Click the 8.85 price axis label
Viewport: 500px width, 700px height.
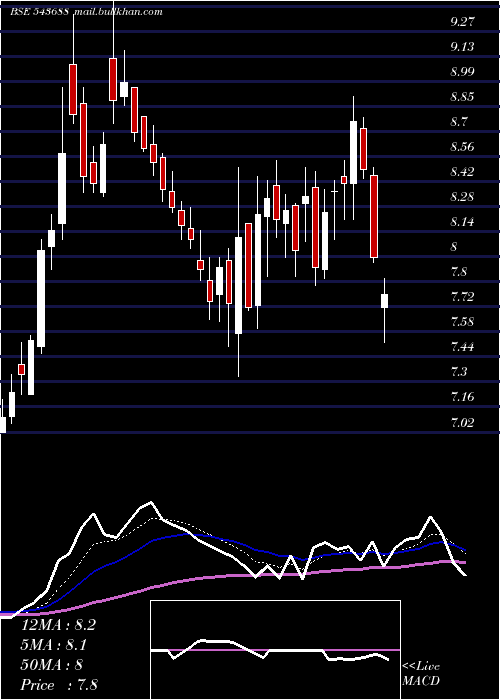pyautogui.click(x=462, y=96)
